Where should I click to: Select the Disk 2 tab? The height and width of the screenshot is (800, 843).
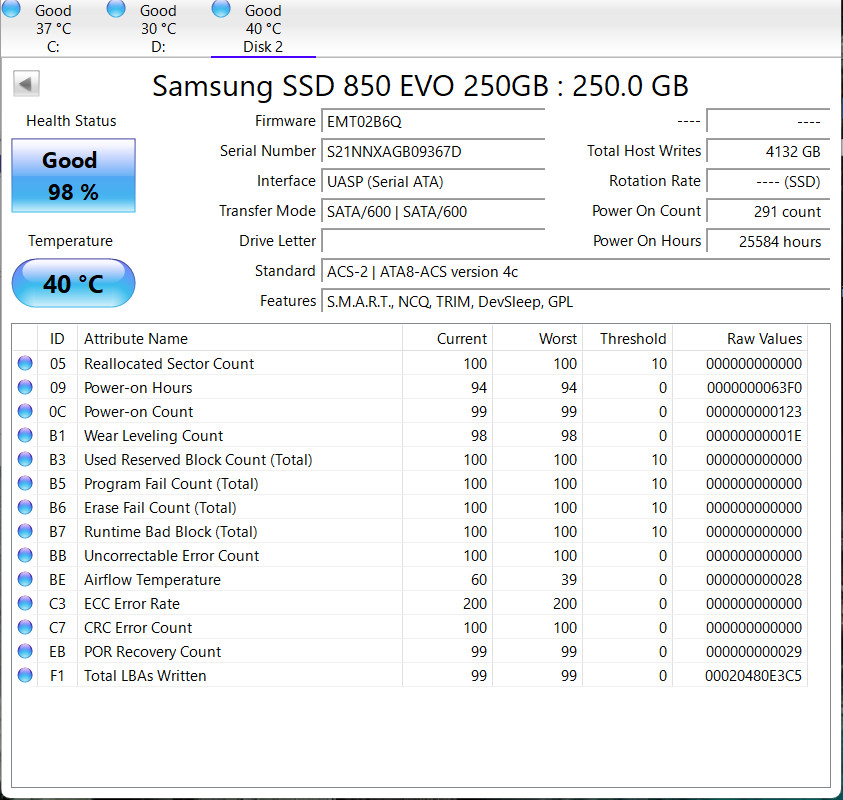tap(263, 29)
